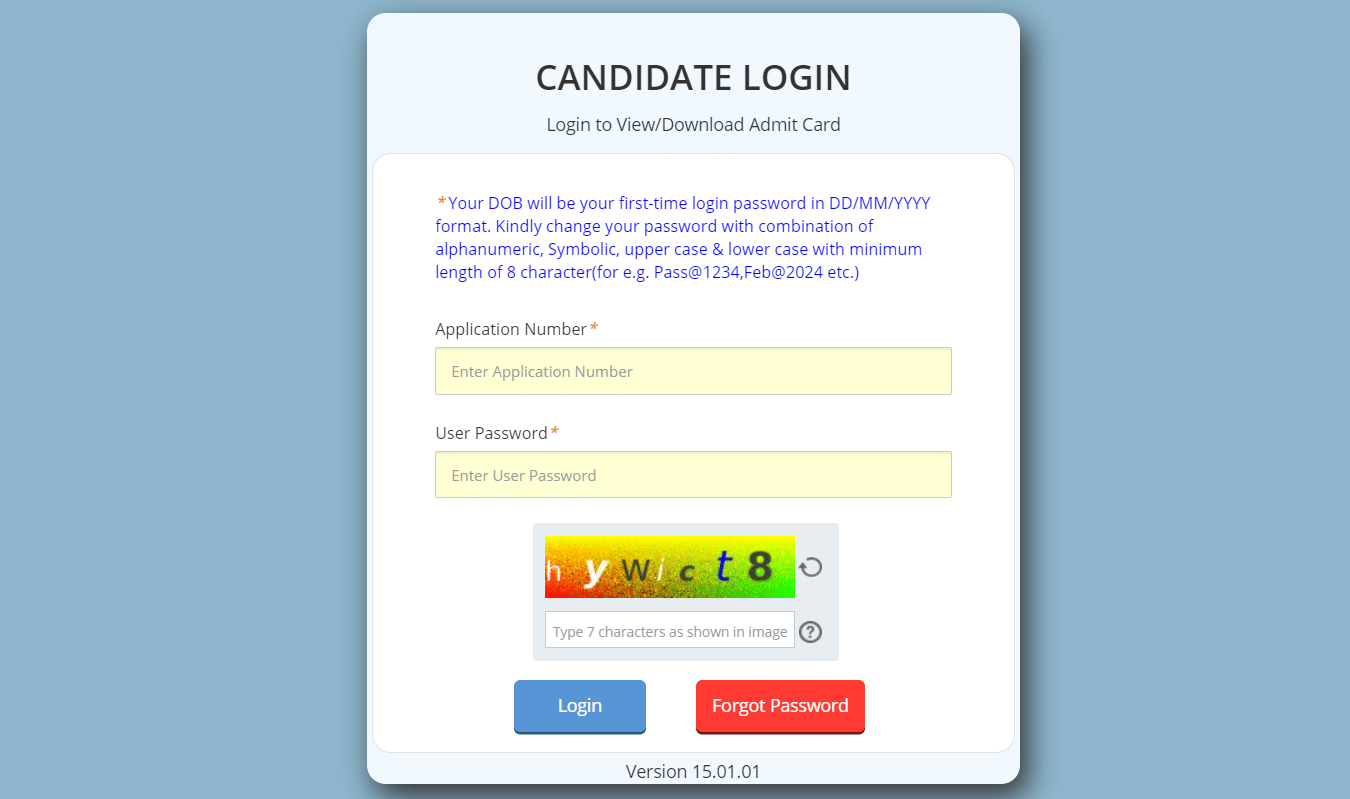Refresh the captcha image

point(811,567)
